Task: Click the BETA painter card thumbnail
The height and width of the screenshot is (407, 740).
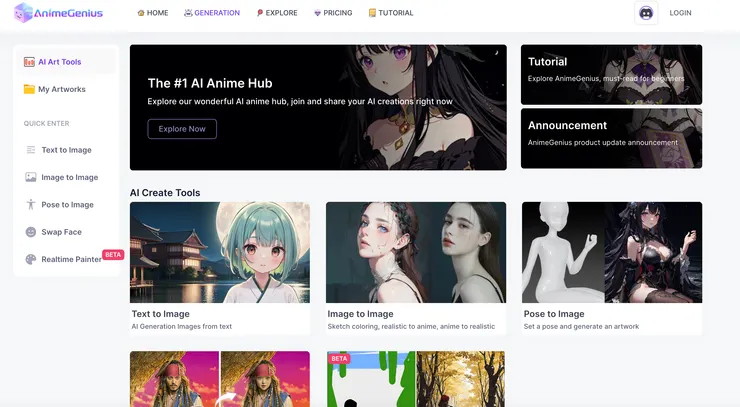Action: [x=416, y=379]
